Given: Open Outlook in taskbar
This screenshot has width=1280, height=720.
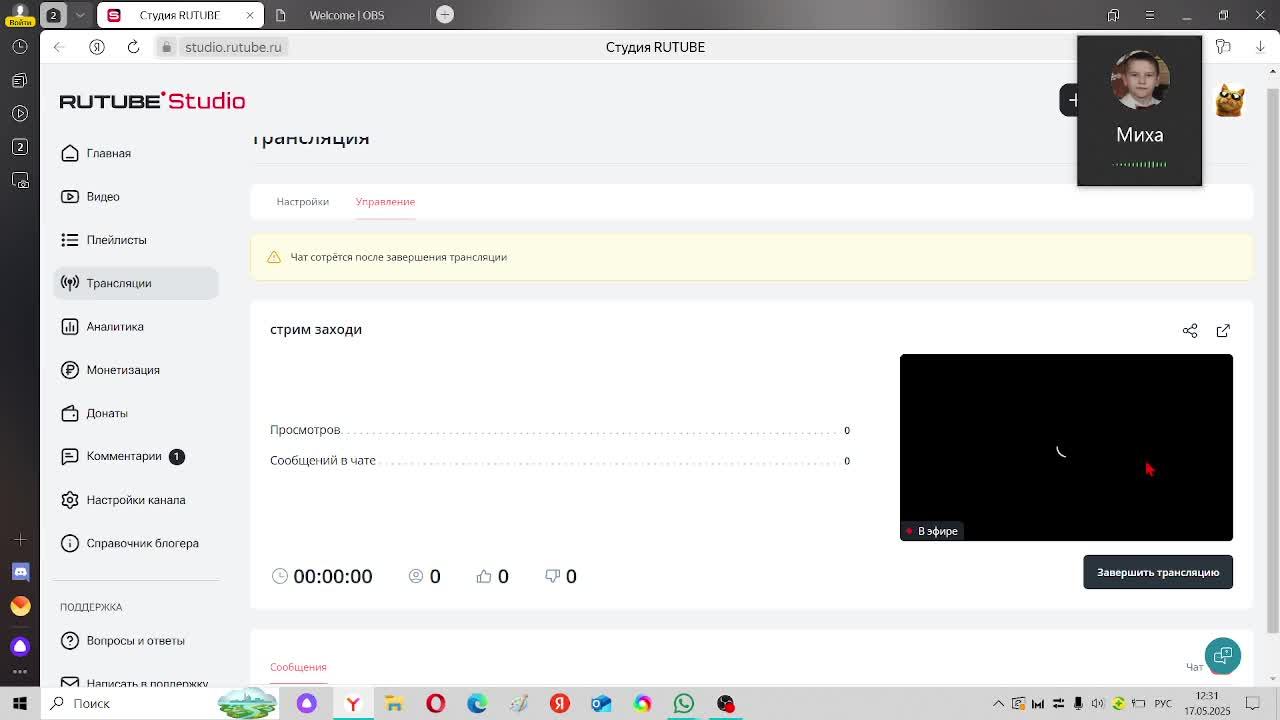Looking at the screenshot, I should coord(601,703).
